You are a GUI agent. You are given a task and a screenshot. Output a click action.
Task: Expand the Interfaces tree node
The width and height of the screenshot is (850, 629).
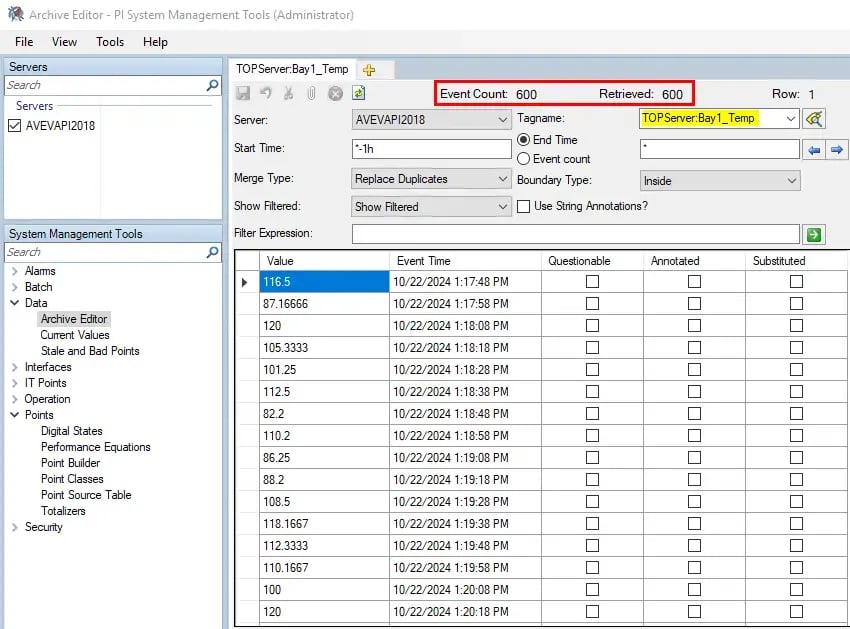point(16,367)
